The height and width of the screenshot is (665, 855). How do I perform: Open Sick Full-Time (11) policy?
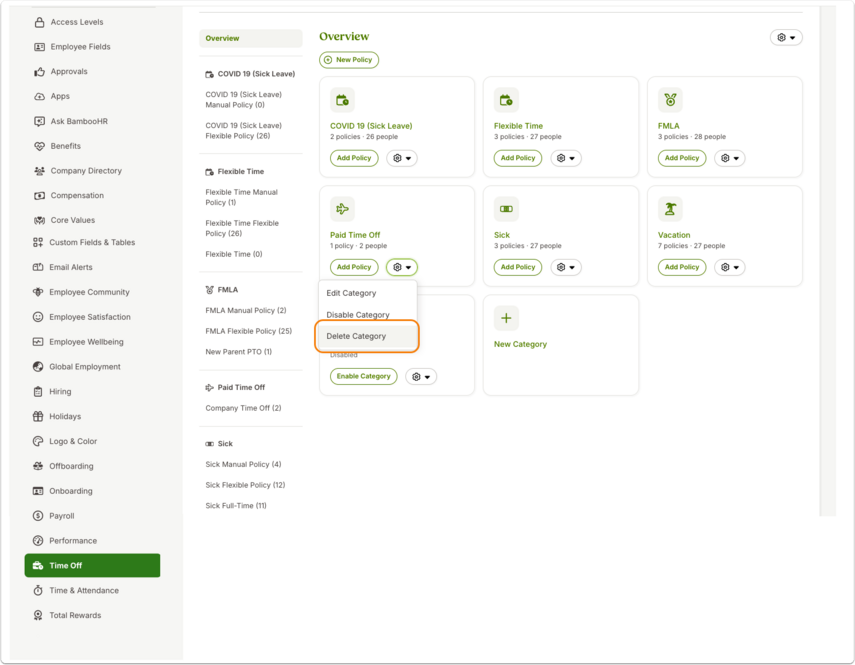coord(236,506)
